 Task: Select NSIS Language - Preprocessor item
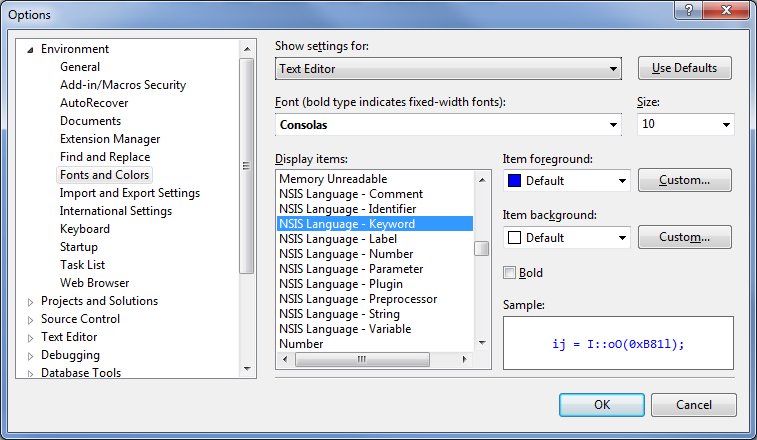pyautogui.click(x=375, y=298)
